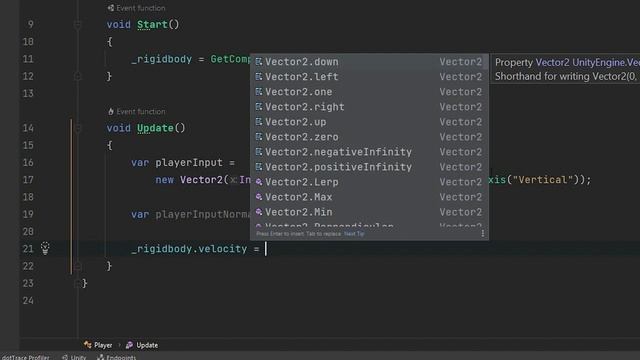The image size is (640, 360).
Task: Place cursor at end of line 21 assignment
Action: click(266, 249)
